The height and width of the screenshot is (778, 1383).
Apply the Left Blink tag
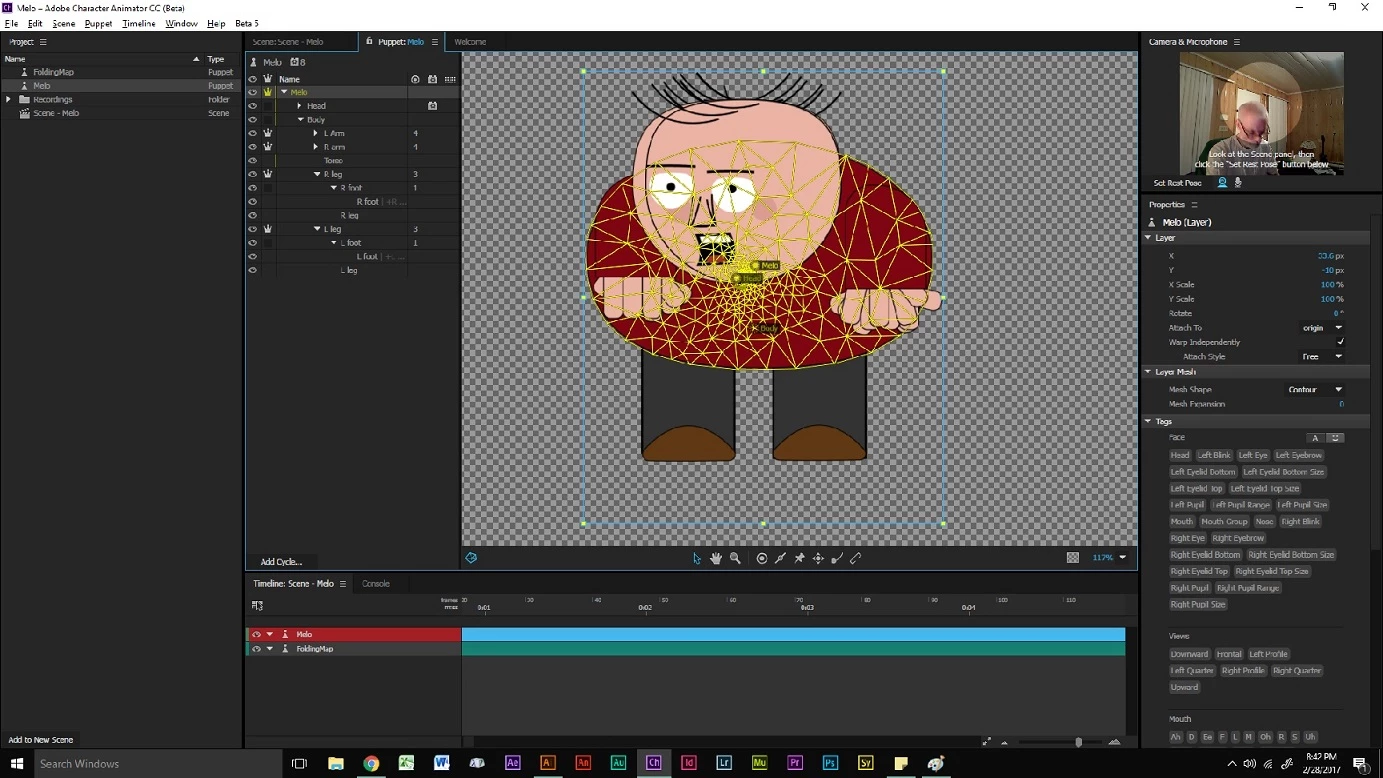(1214, 455)
